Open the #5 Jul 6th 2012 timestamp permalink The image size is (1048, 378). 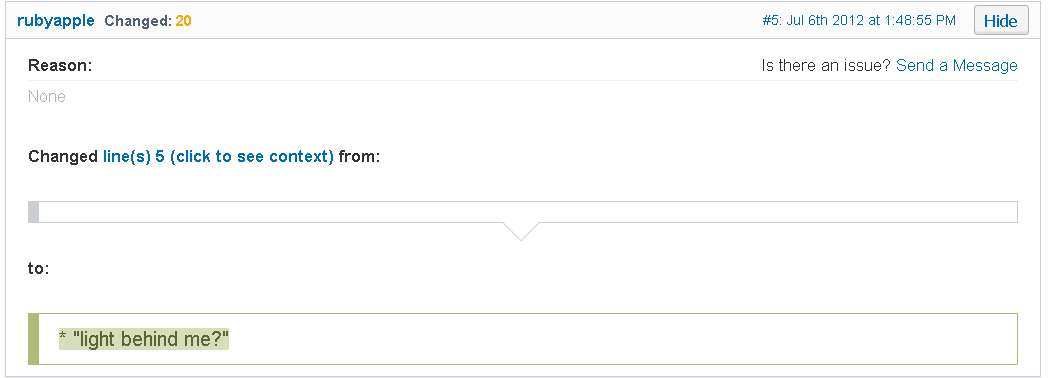pos(859,21)
